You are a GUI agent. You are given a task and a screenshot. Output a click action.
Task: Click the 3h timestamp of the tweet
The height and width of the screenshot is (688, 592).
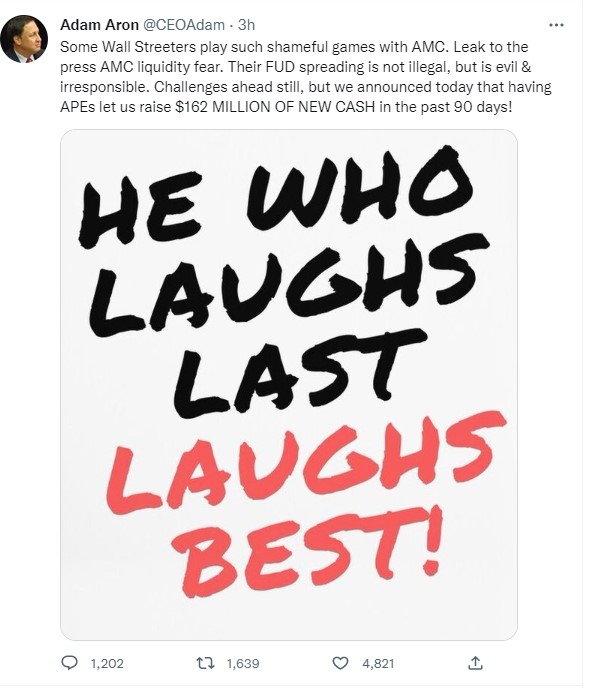point(246,25)
